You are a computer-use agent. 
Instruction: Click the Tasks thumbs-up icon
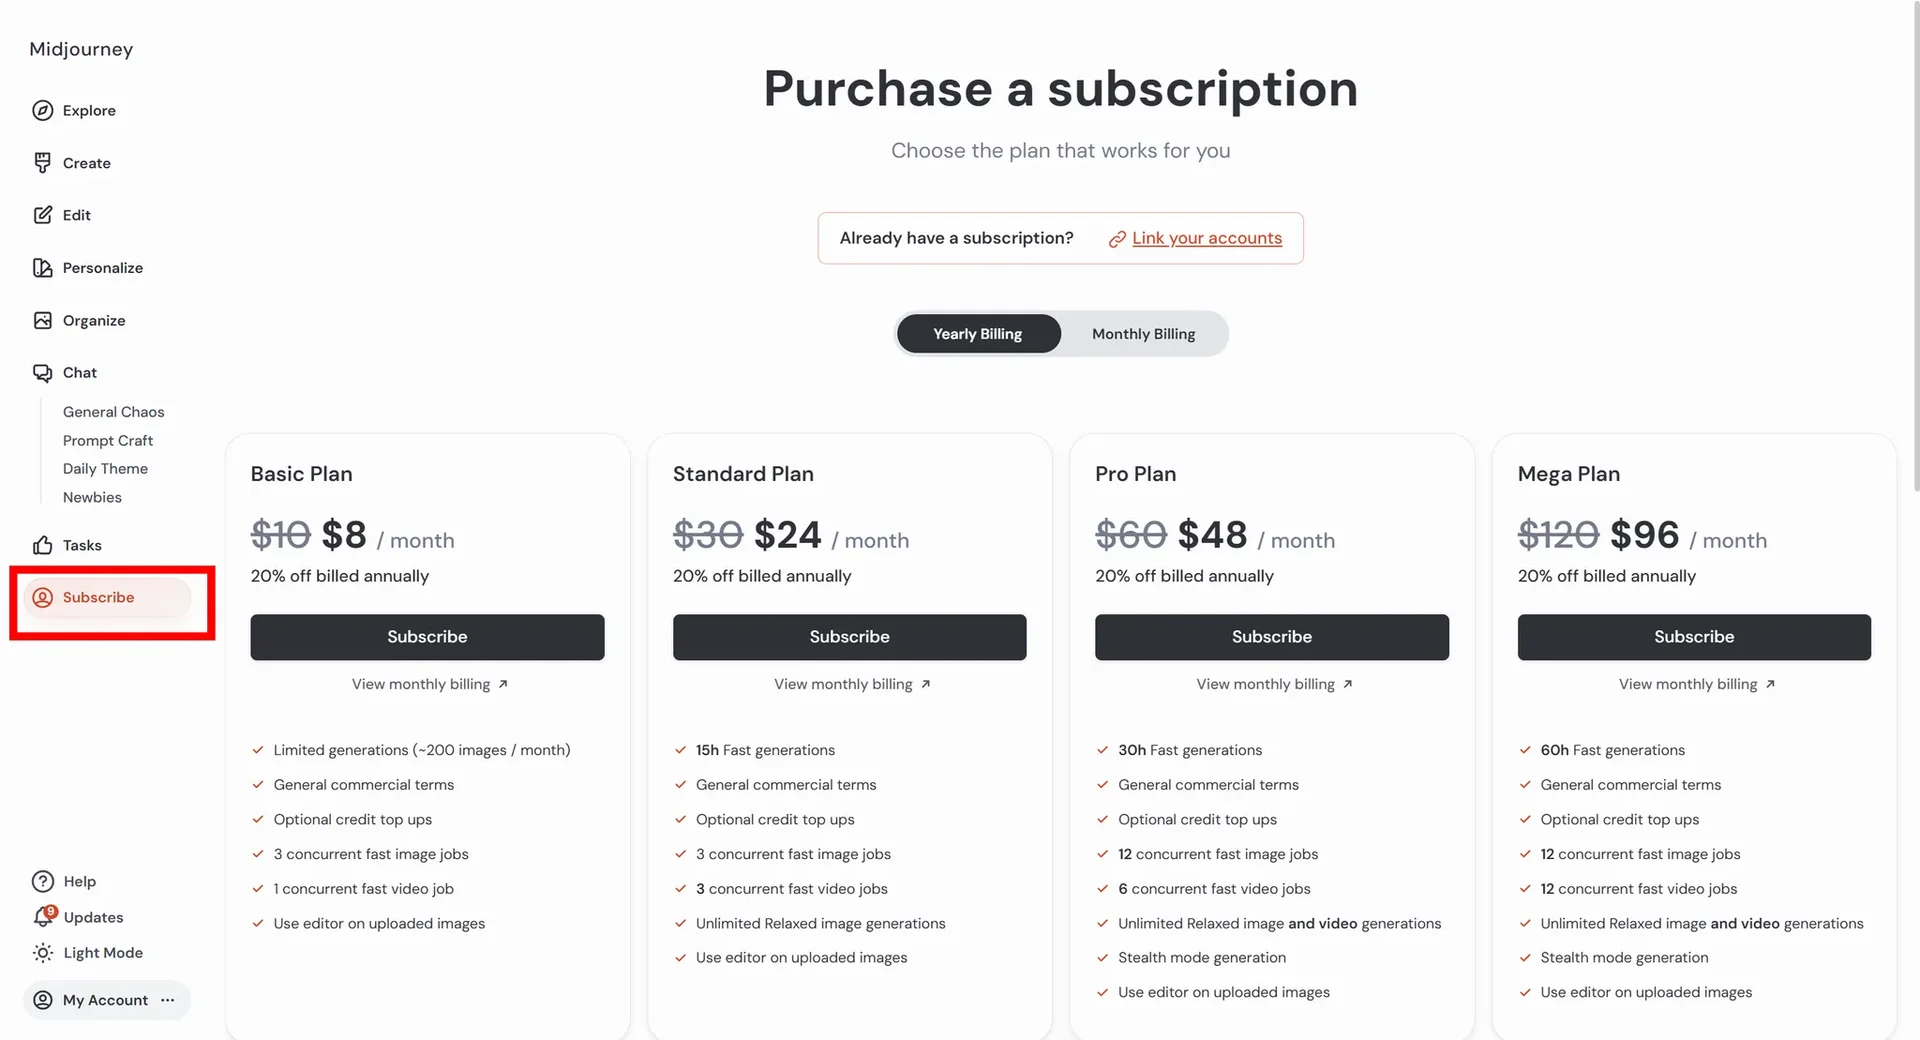coord(42,545)
